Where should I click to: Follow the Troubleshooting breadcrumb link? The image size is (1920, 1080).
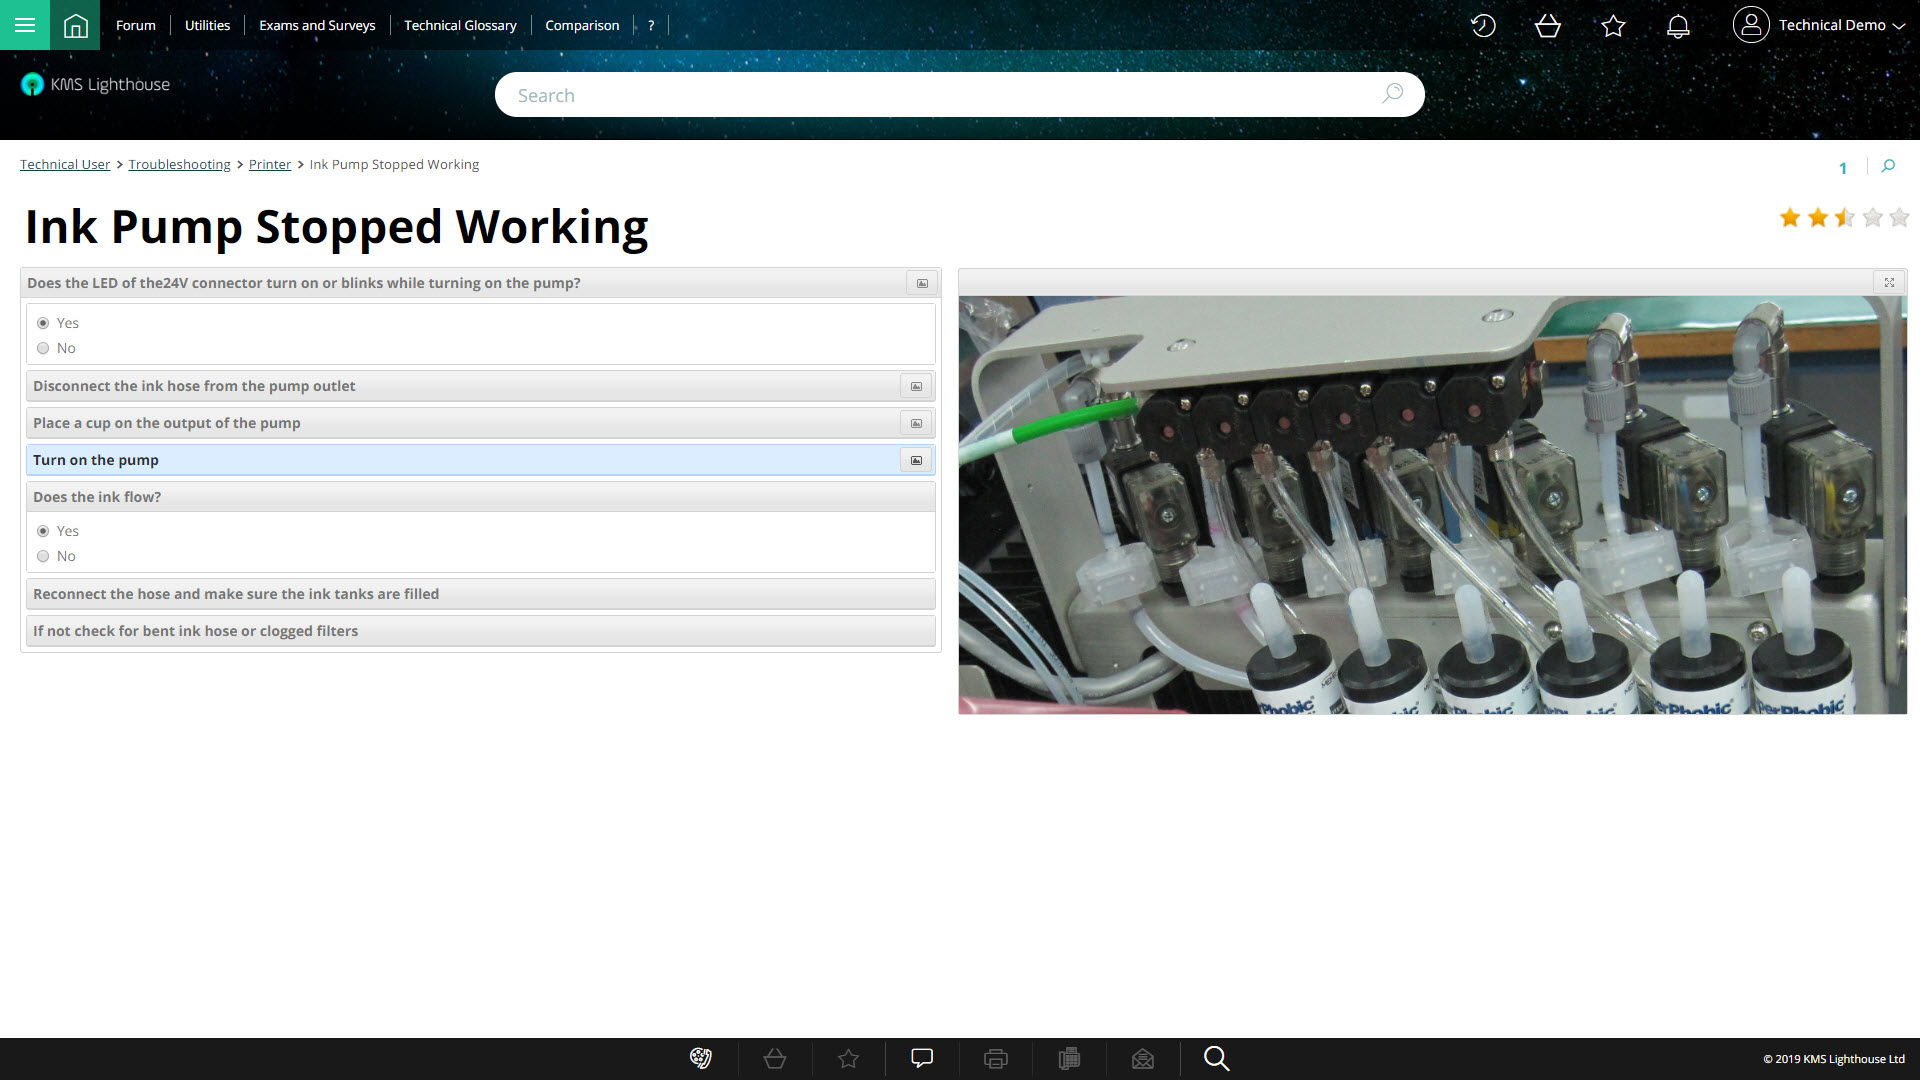tap(179, 164)
